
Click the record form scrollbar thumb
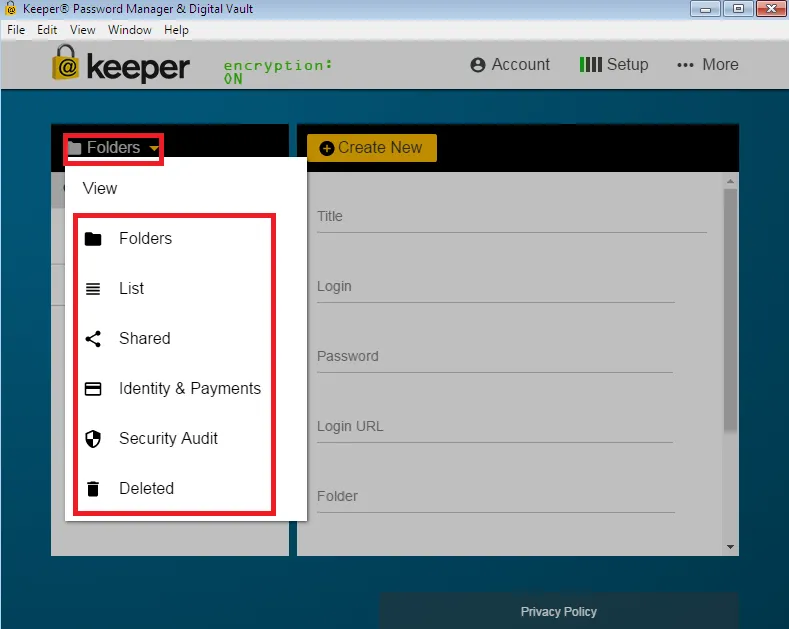730,310
